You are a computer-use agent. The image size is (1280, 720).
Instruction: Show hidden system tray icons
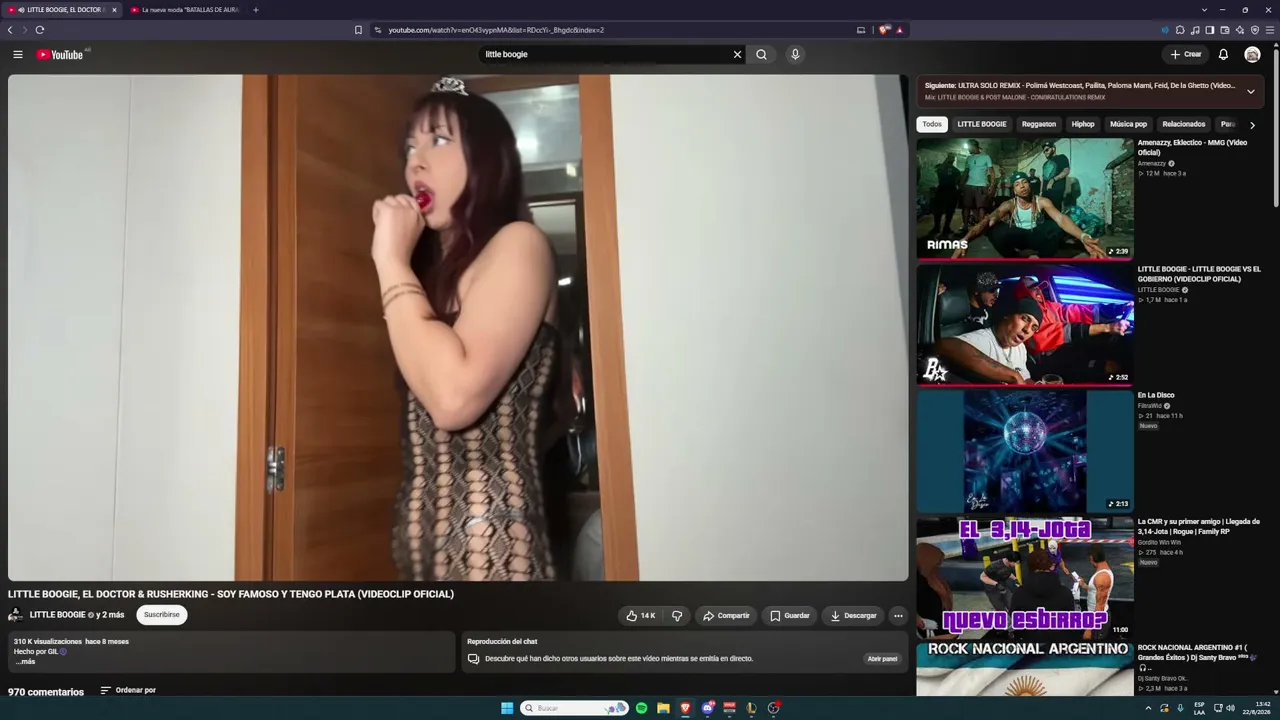pos(1148,708)
